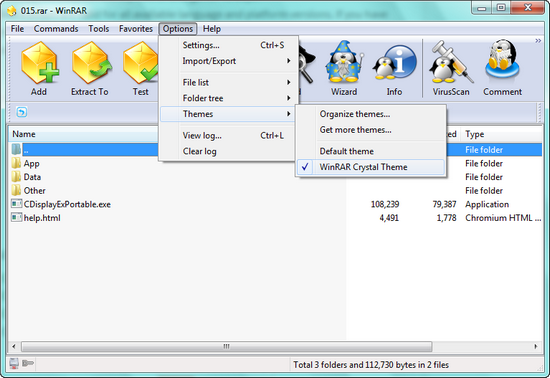The image size is (550, 378).
Task: Sort by the Type column header
Action: [501, 134]
